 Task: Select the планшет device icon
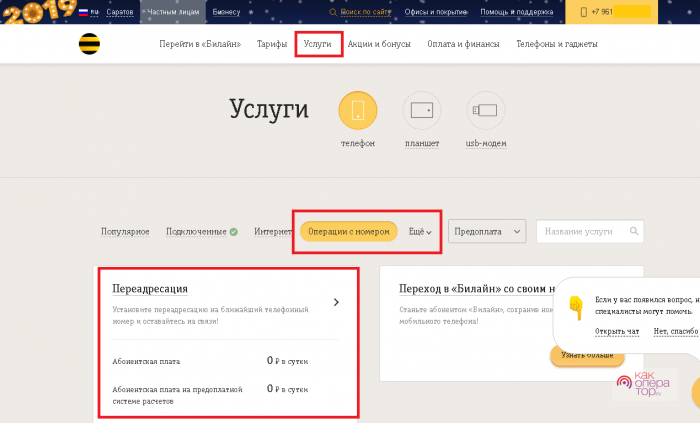pos(422,110)
